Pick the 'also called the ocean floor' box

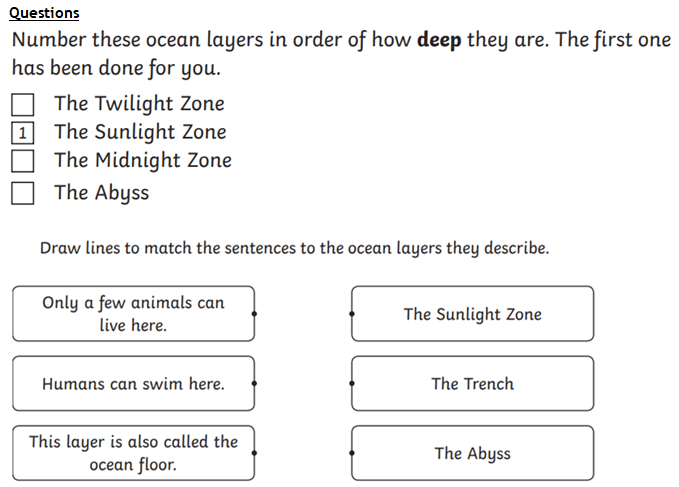tap(133, 453)
